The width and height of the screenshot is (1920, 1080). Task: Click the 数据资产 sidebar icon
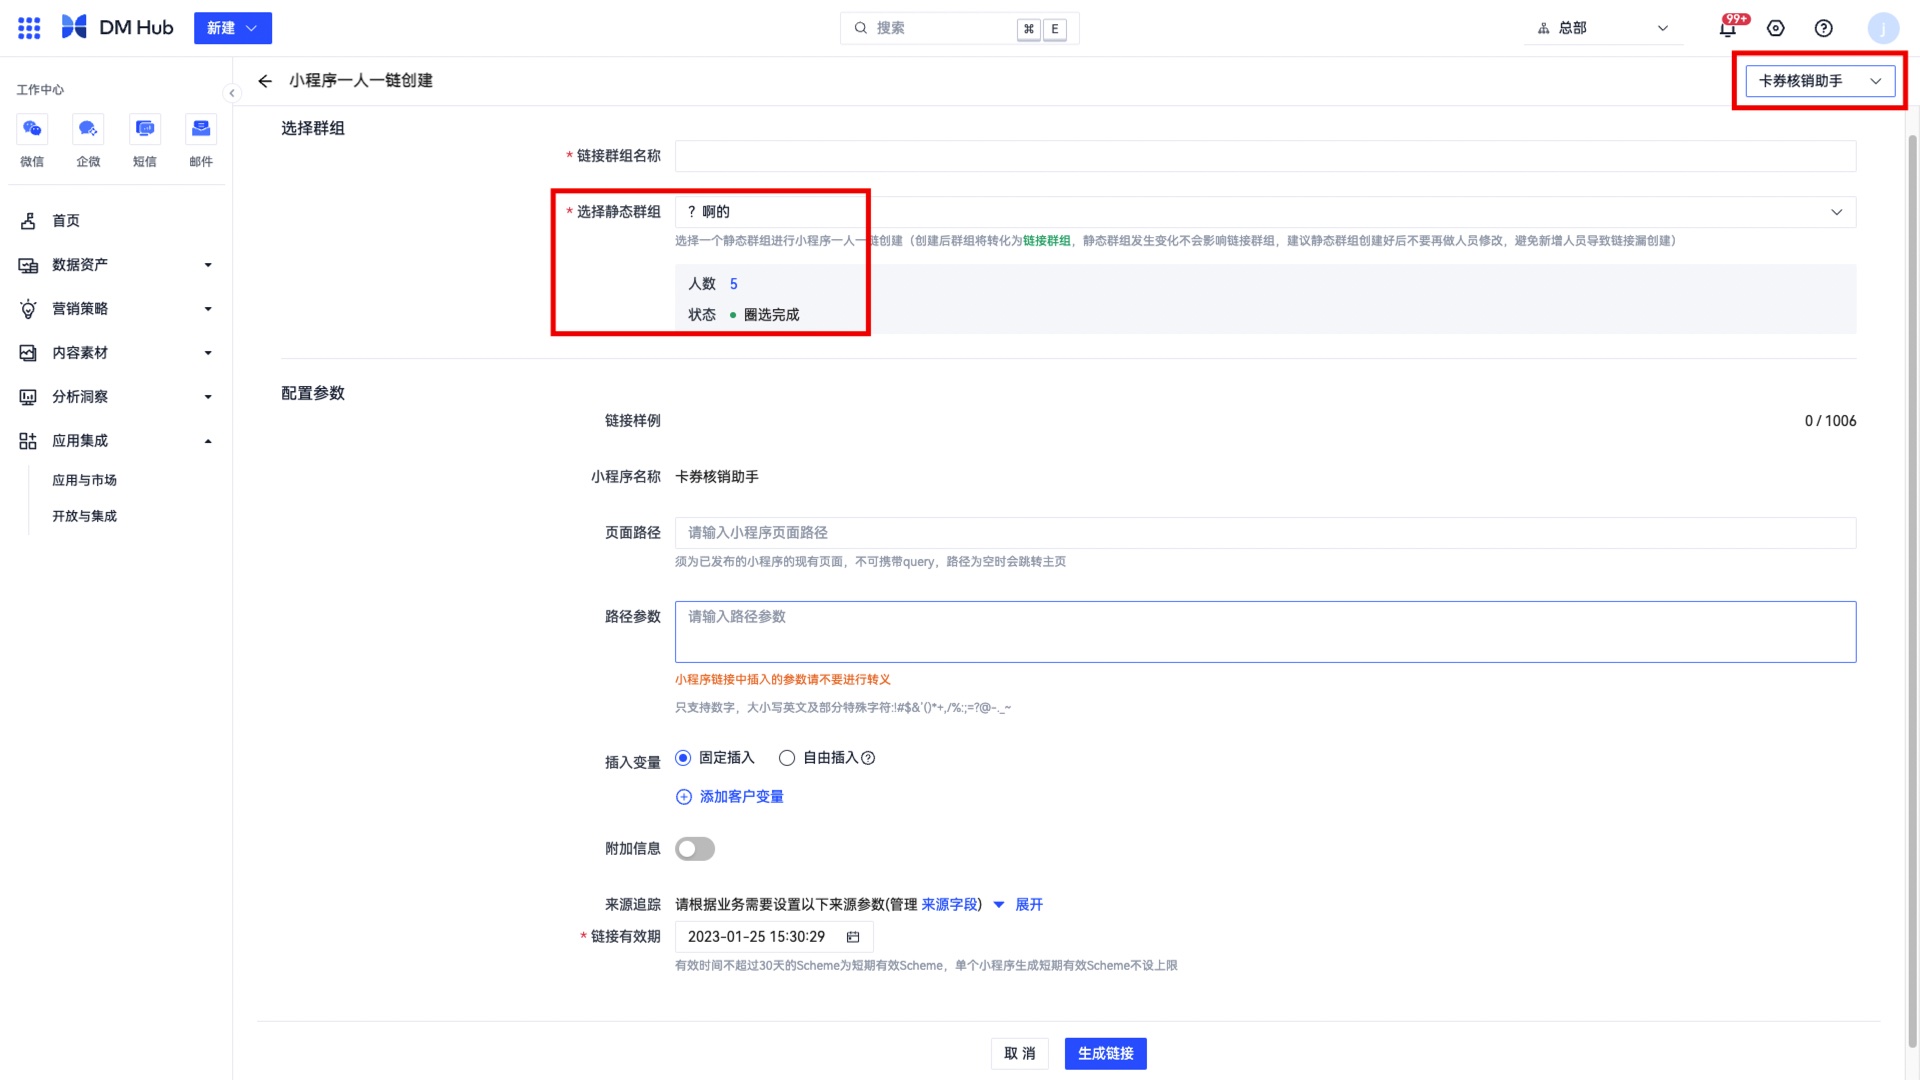28,265
